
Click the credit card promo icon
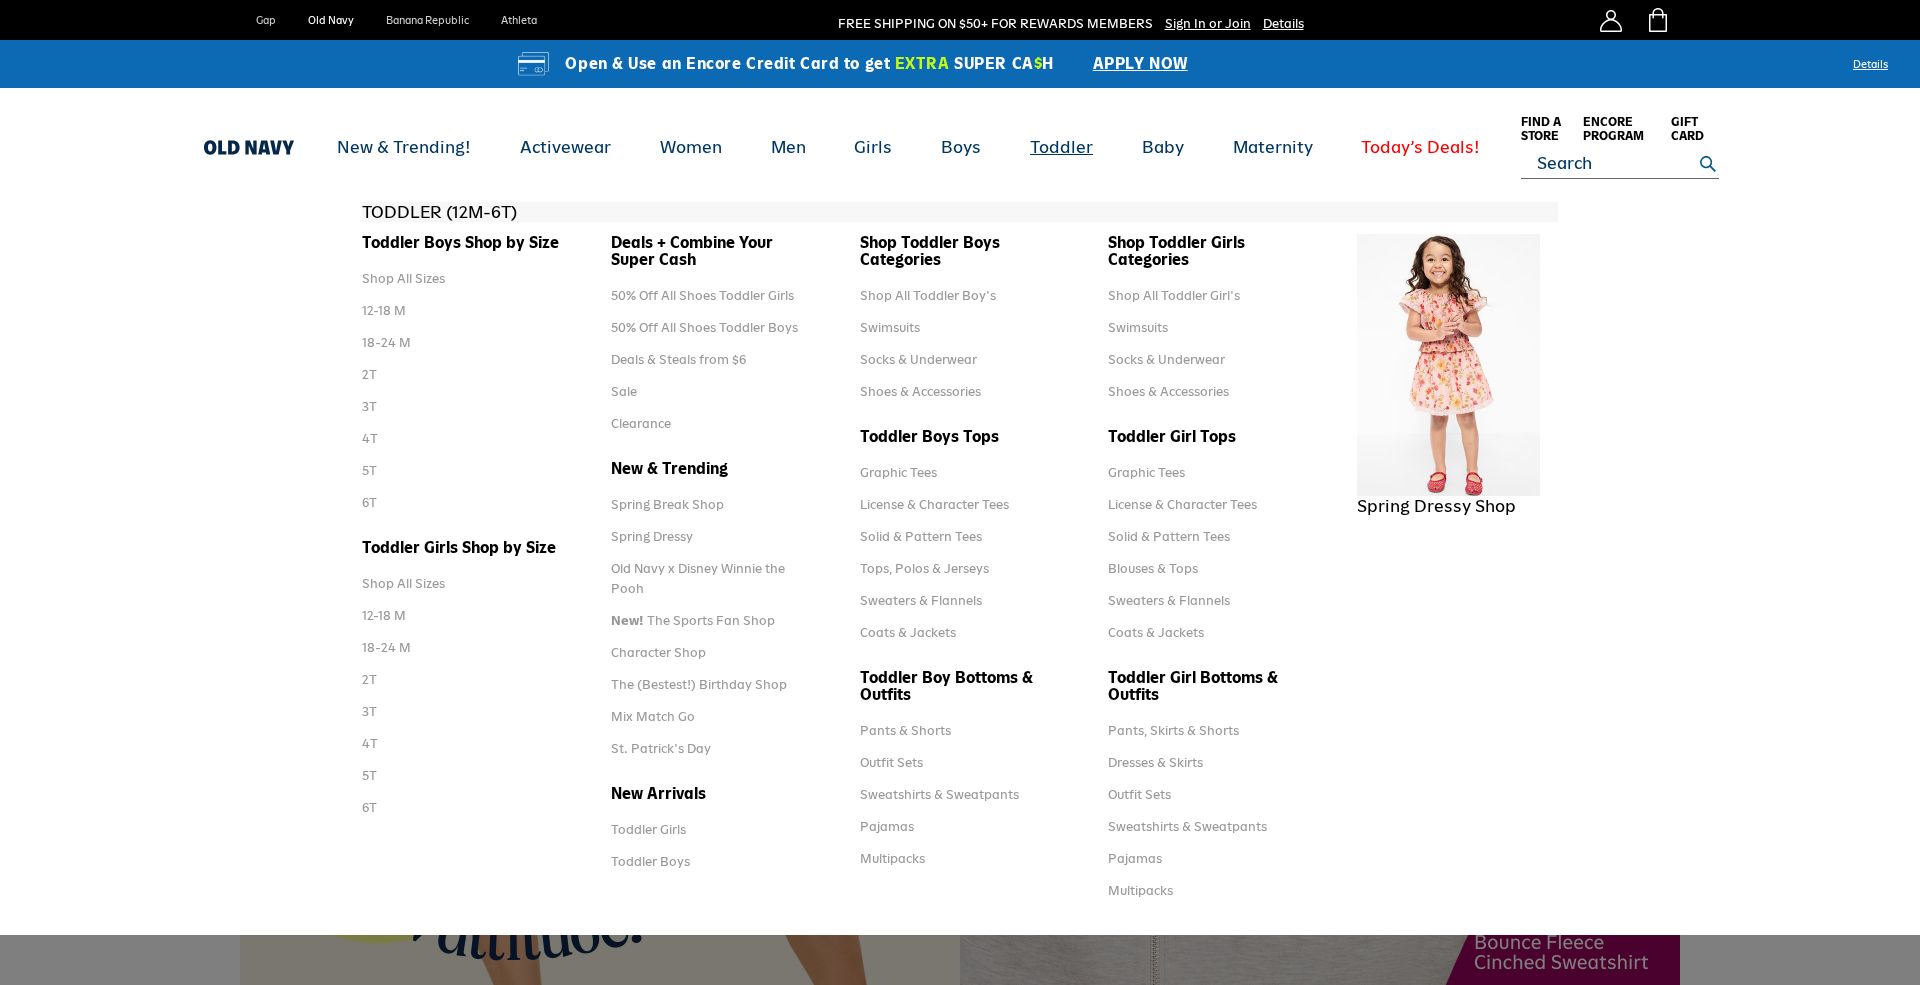(533, 63)
